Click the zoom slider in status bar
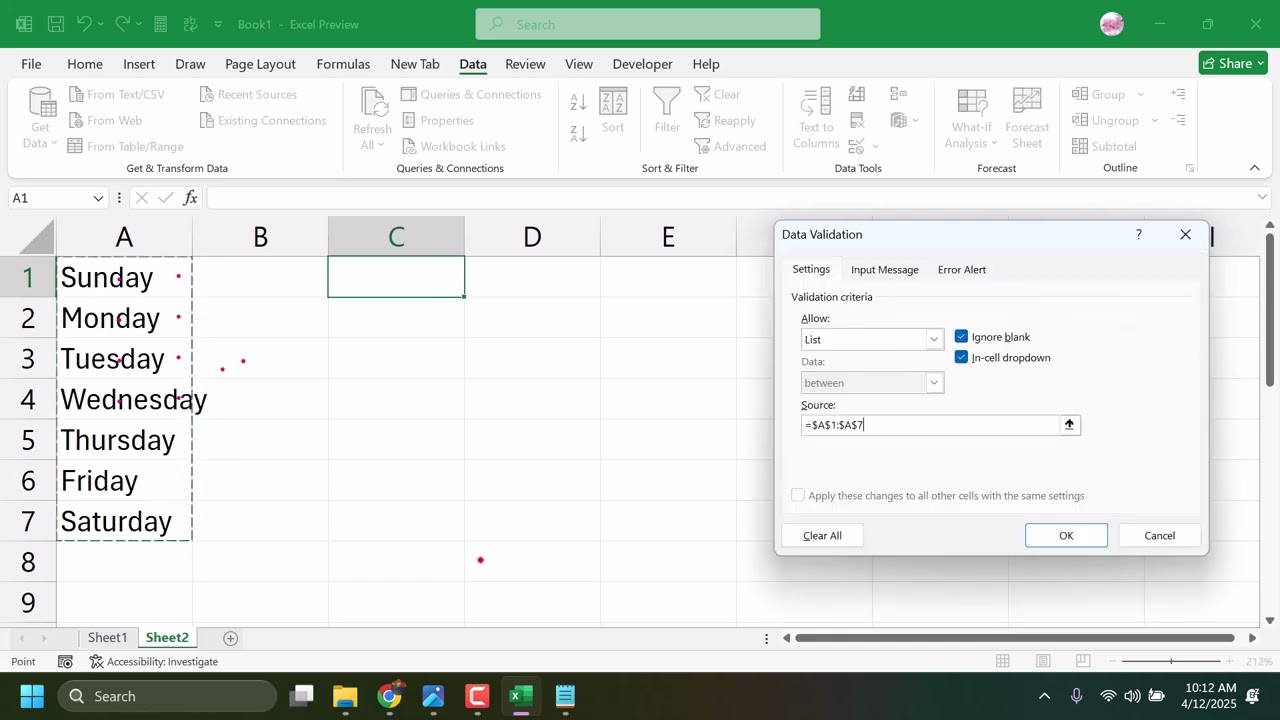Image resolution: width=1280 pixels, height=720 pixels. [x=1171, y=661]
